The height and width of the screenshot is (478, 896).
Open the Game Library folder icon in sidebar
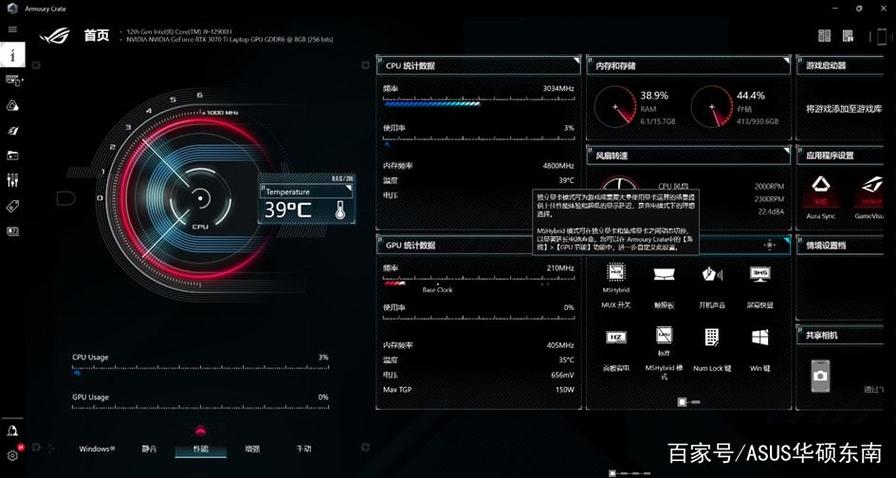point(13,155)
